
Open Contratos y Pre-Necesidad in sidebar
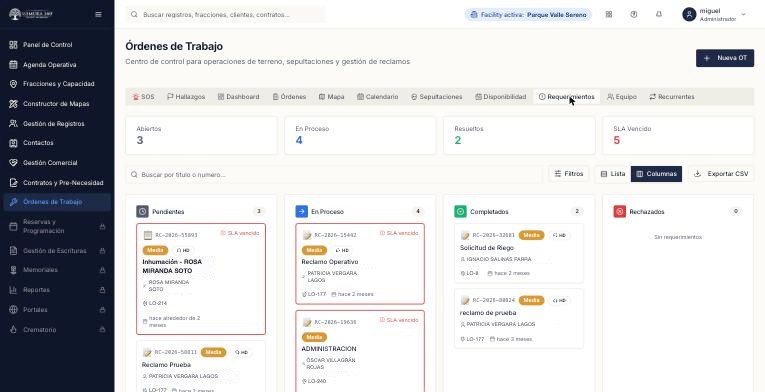[57, 183]
